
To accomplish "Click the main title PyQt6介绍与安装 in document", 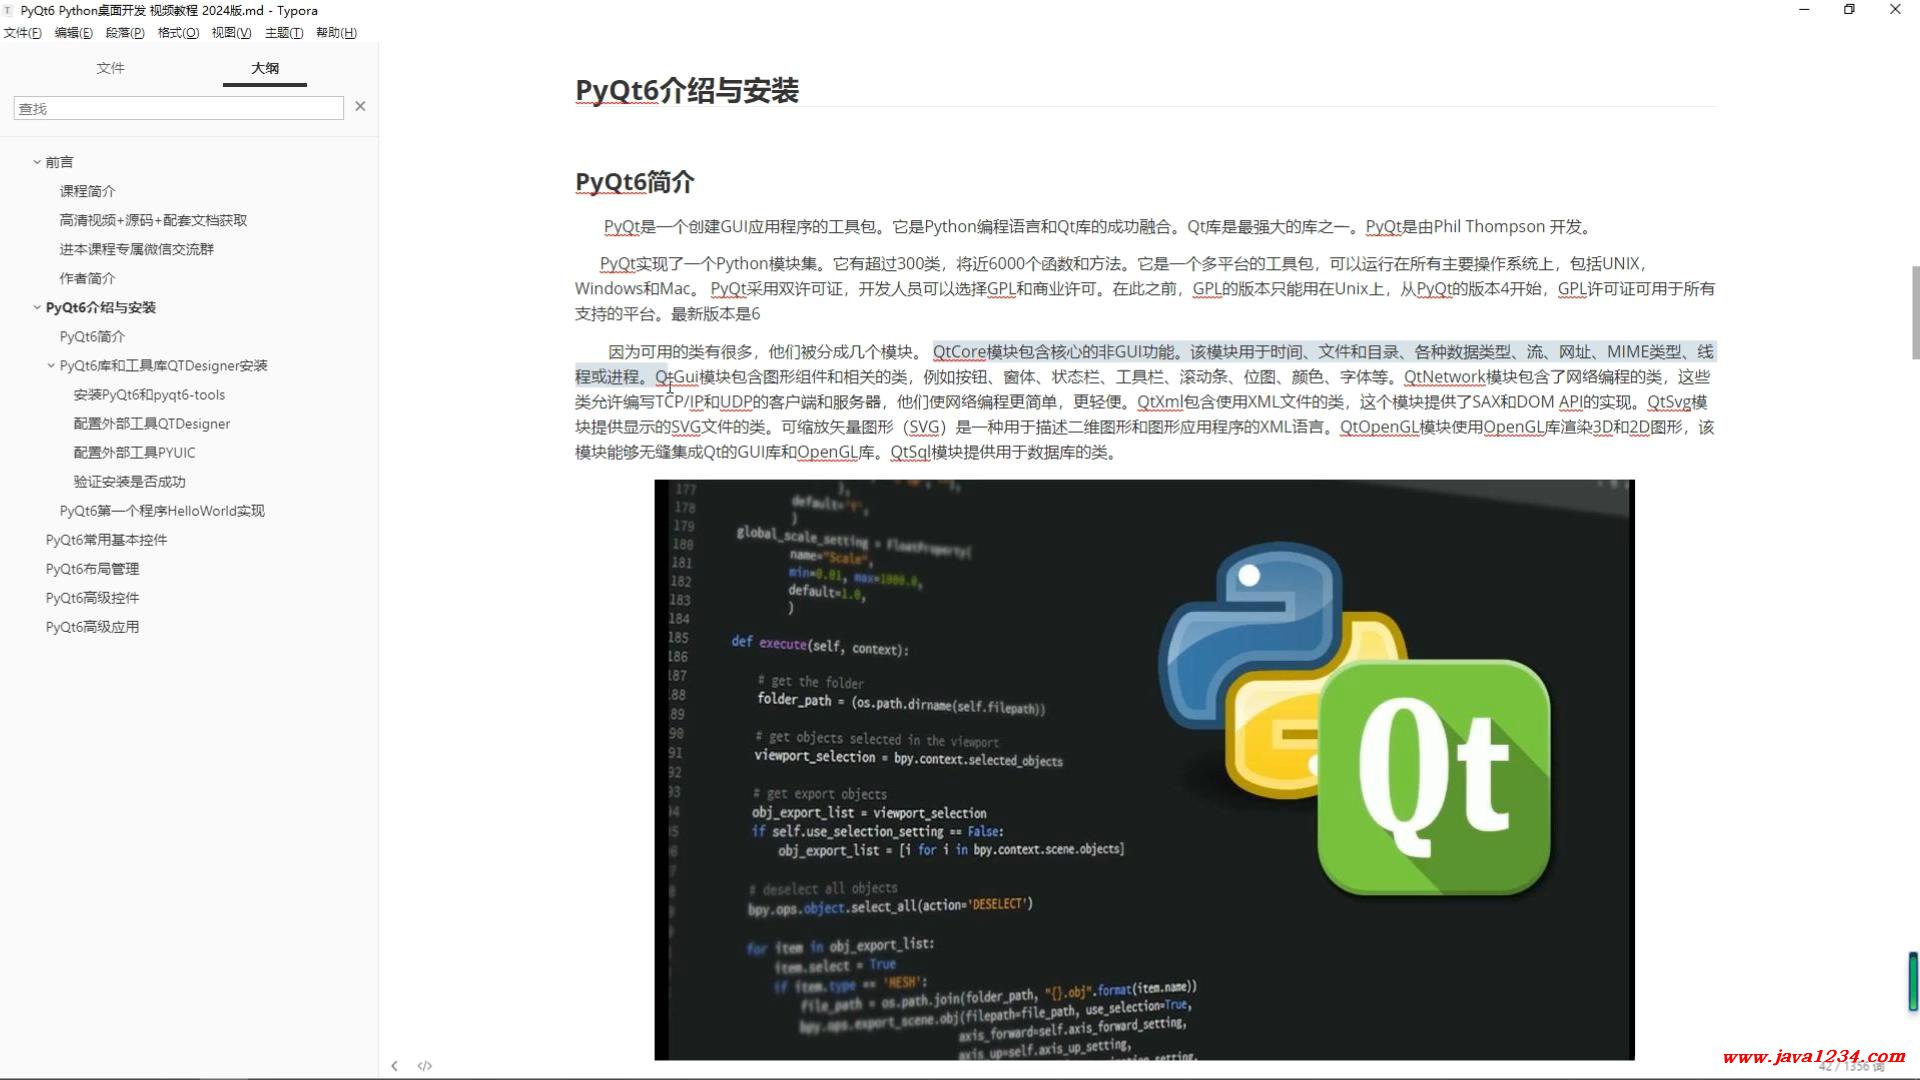I will (x=686, y=91).
